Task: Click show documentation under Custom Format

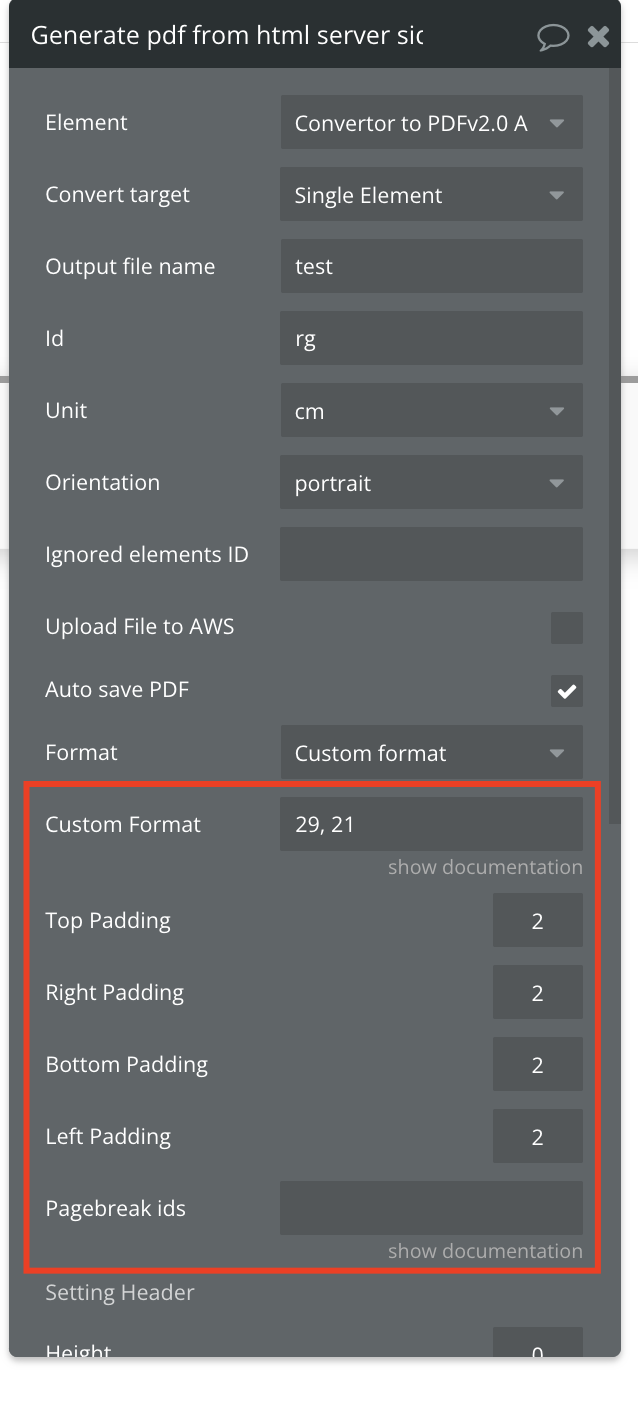Action: [x=485, y=867]
